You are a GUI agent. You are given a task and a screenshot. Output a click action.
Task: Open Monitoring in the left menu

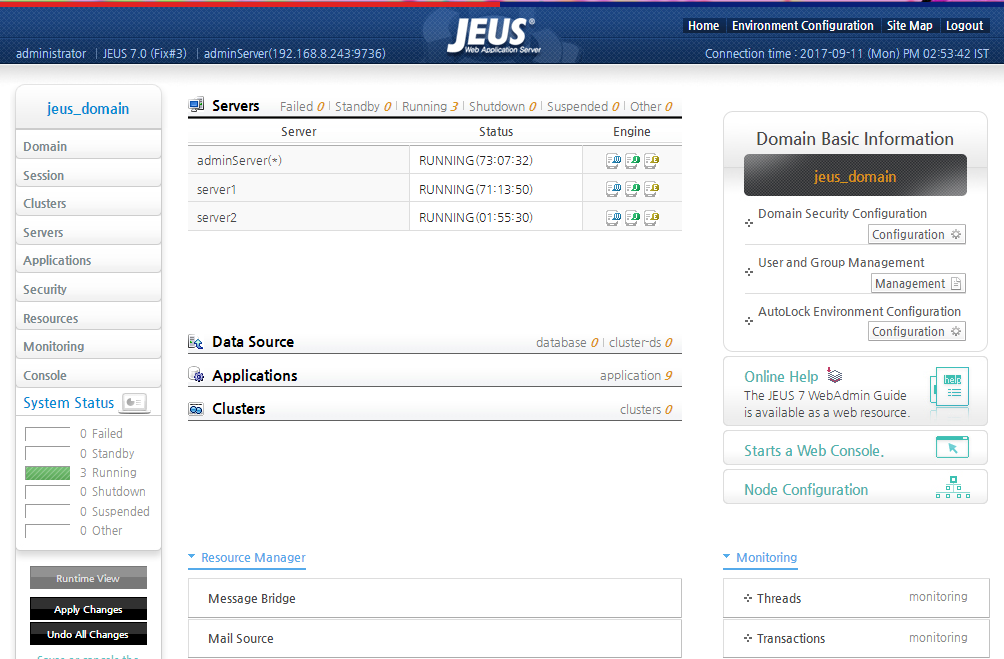88,346
